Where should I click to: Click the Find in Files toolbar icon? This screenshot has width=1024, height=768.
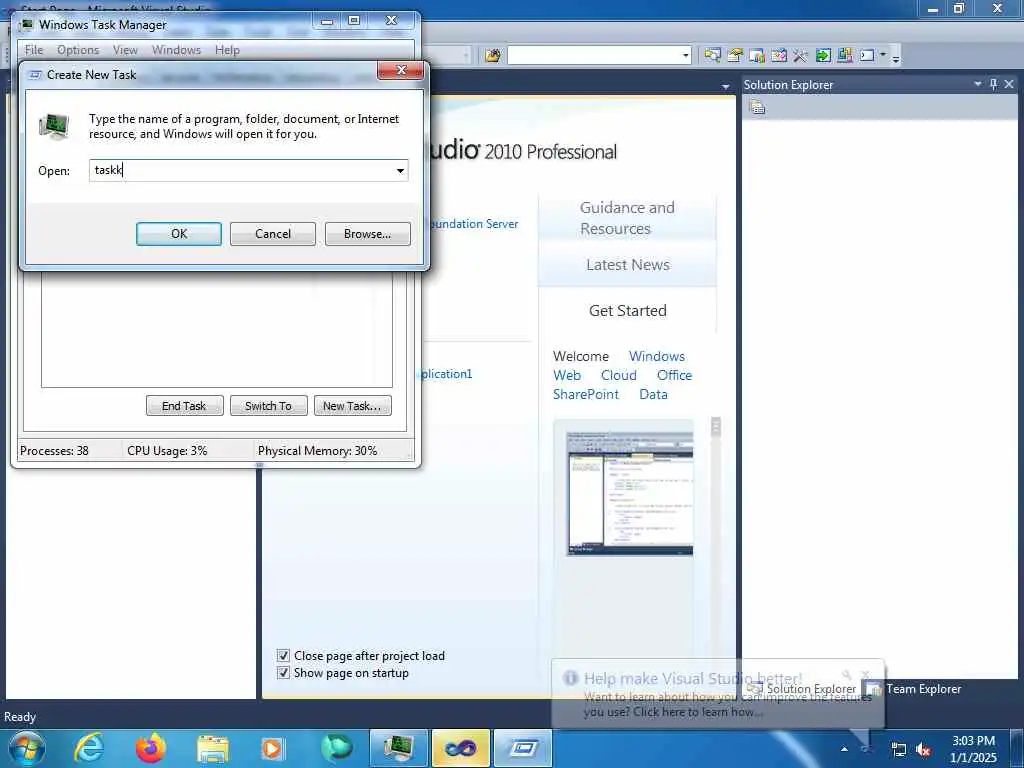pos(493,56)
